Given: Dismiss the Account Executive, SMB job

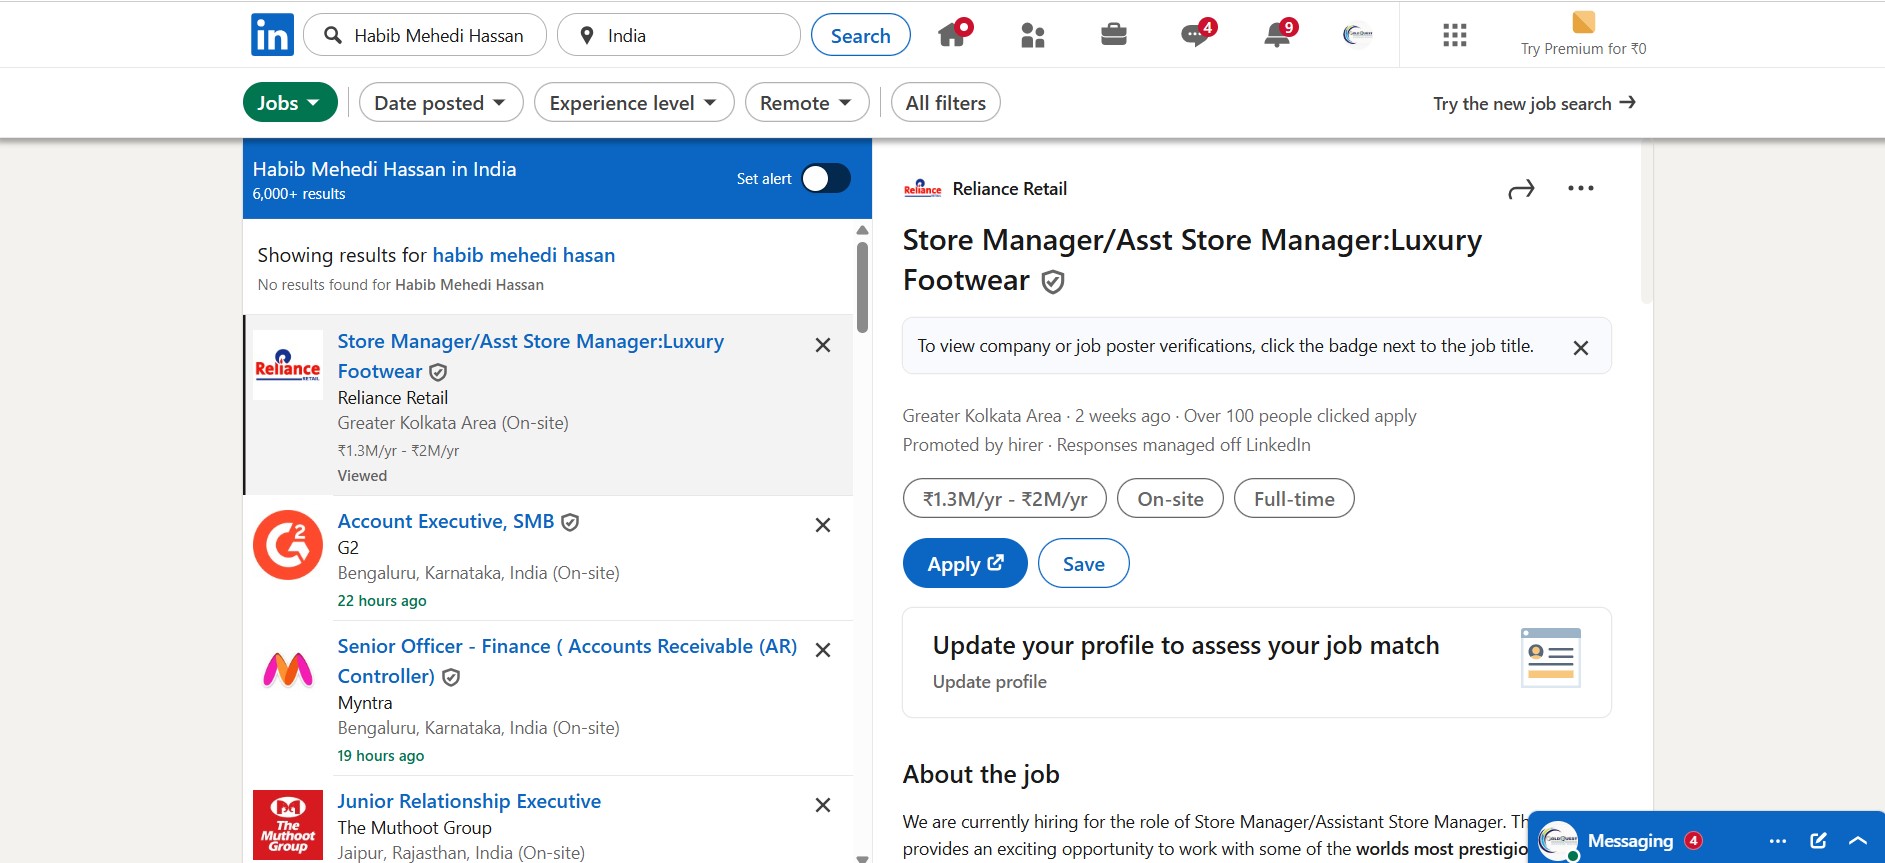Looking at the screenshot, I should point(822,525).
